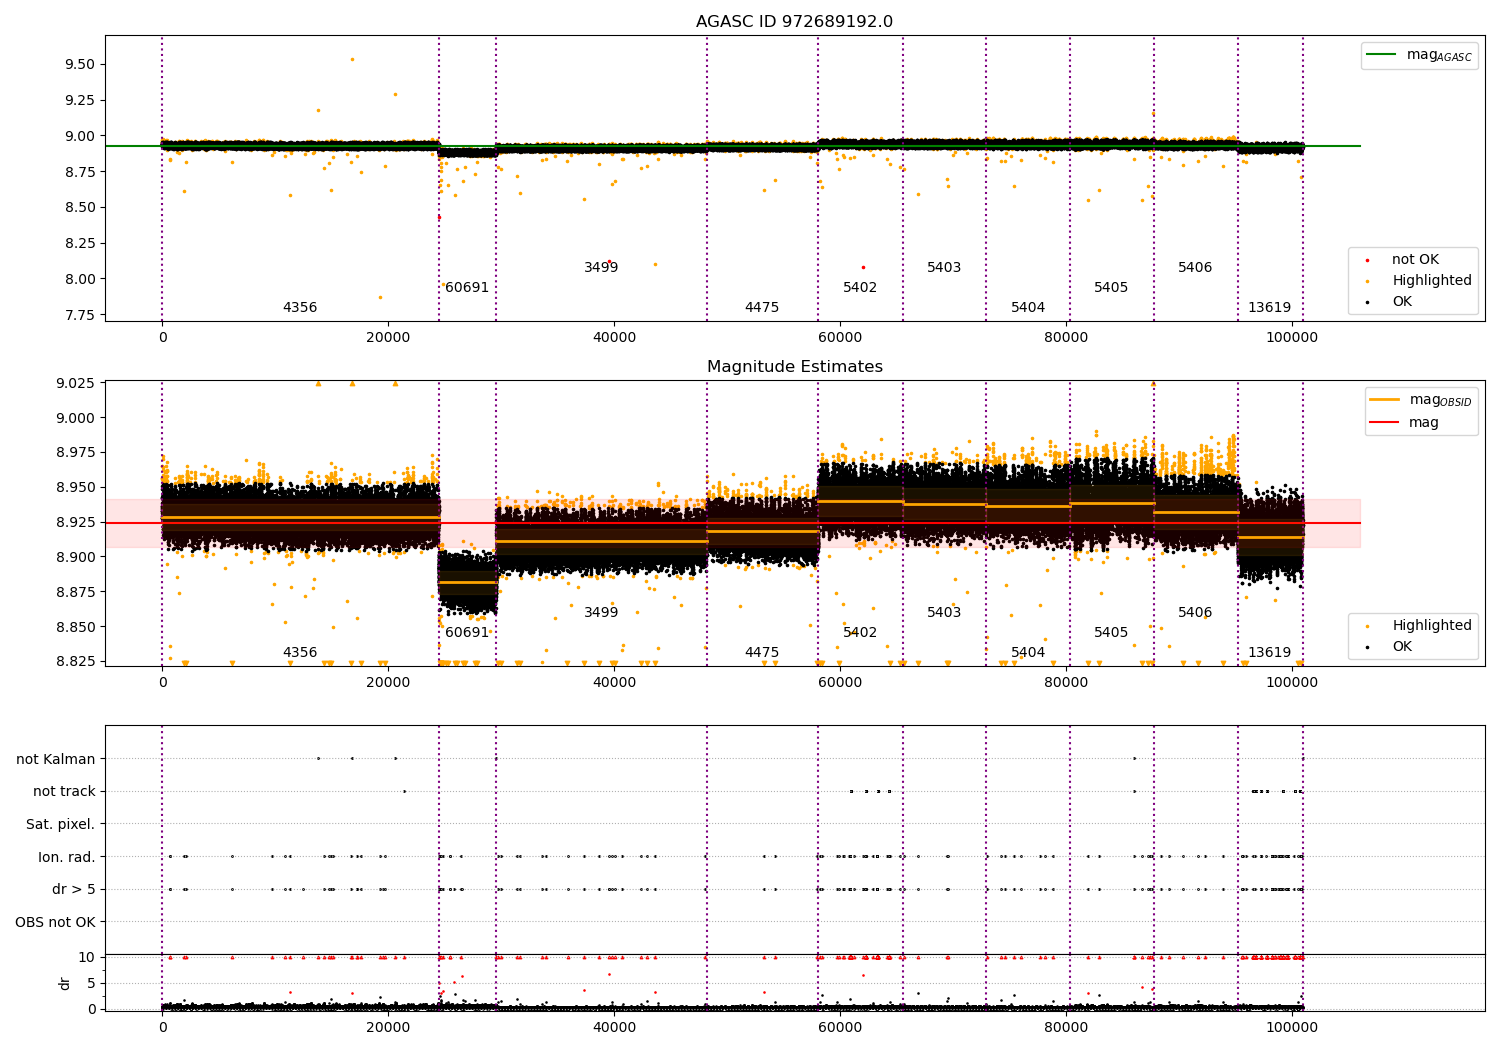This screenshot has width=1500, height=1050.
Task: Click OBSID label 5404 in top plot
Action: [1028, 308]
